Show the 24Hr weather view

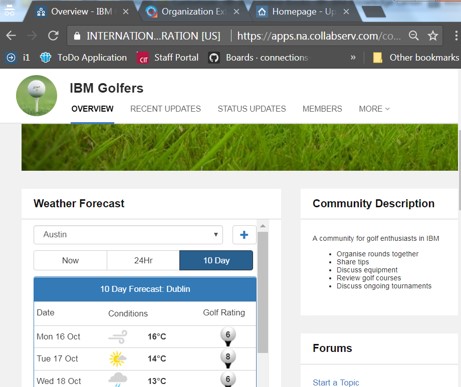[143, 260]
